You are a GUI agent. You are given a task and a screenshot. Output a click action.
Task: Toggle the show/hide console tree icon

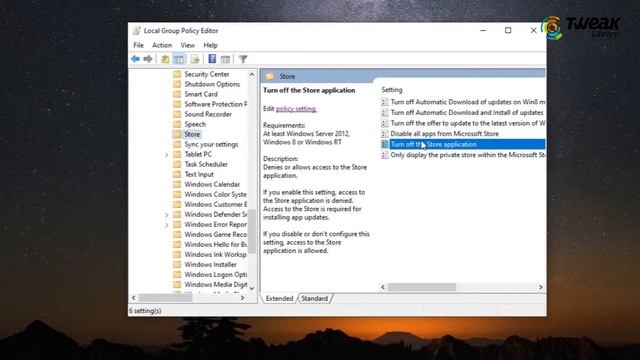(x=179, y=59)
